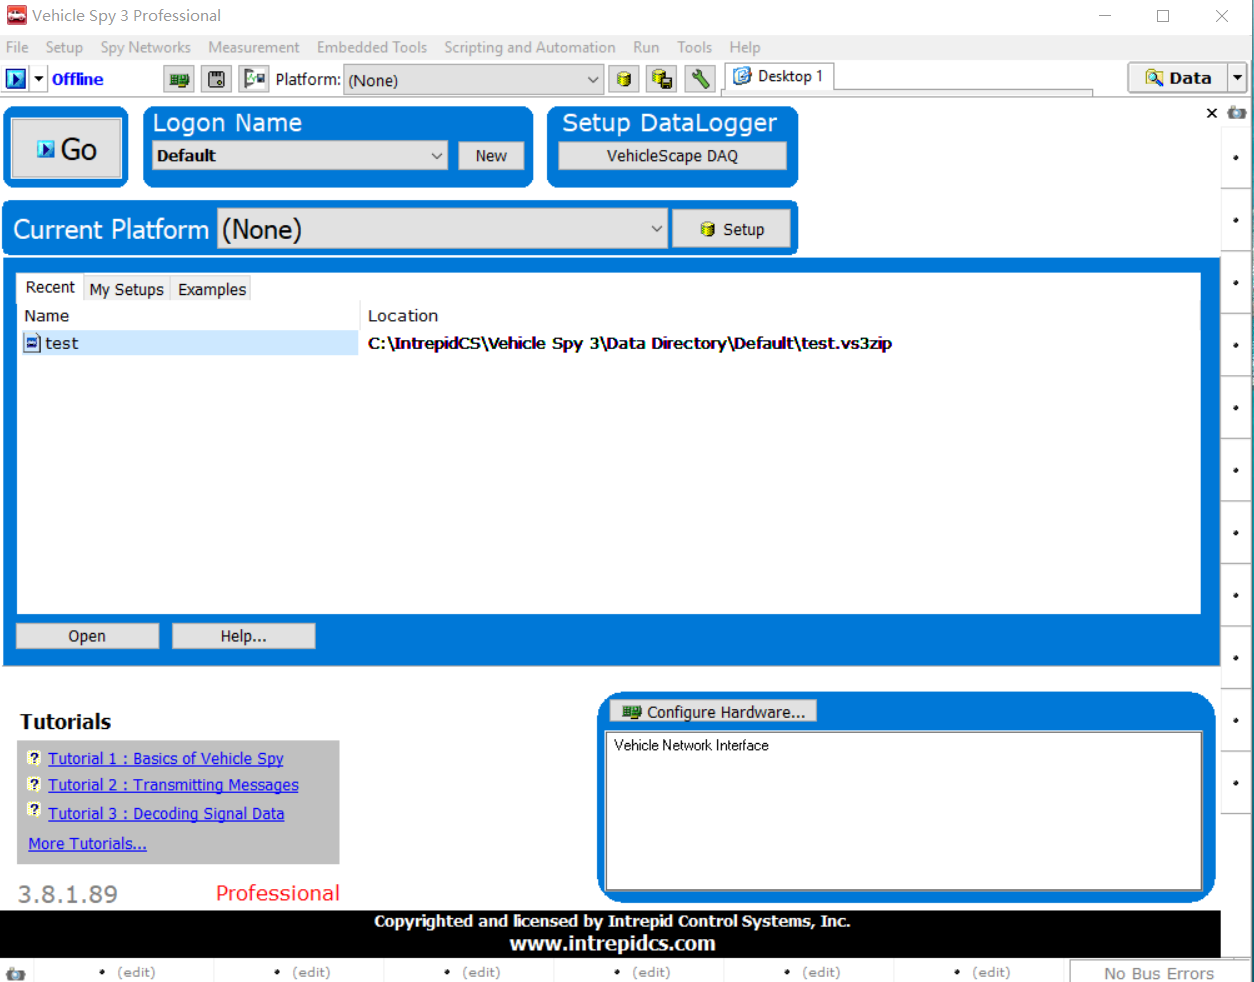Toggle Offline mode in the toolbar
1254x982 pixels.
point(78,78)
